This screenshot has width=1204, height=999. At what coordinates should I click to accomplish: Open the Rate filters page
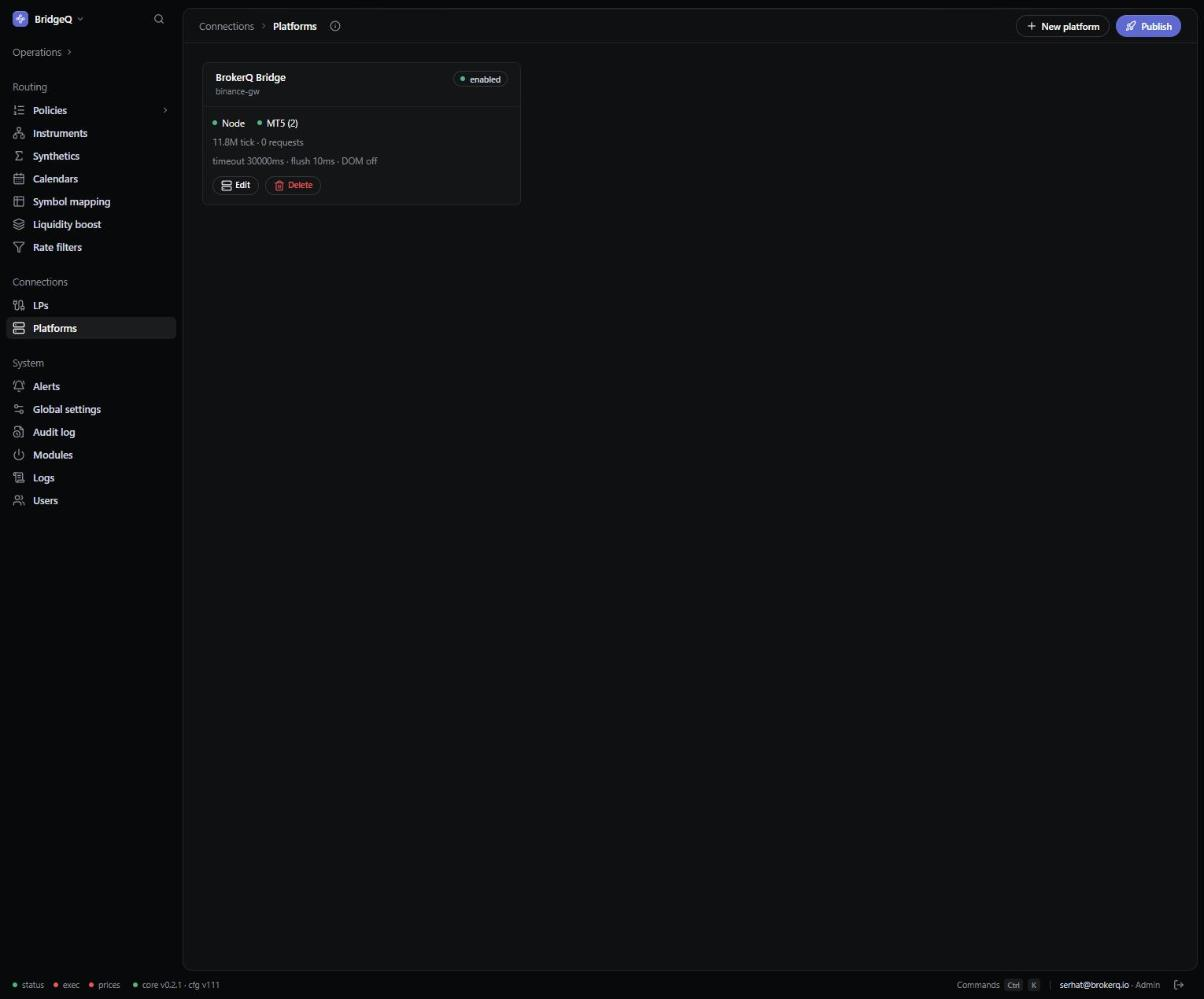[91, 247]
